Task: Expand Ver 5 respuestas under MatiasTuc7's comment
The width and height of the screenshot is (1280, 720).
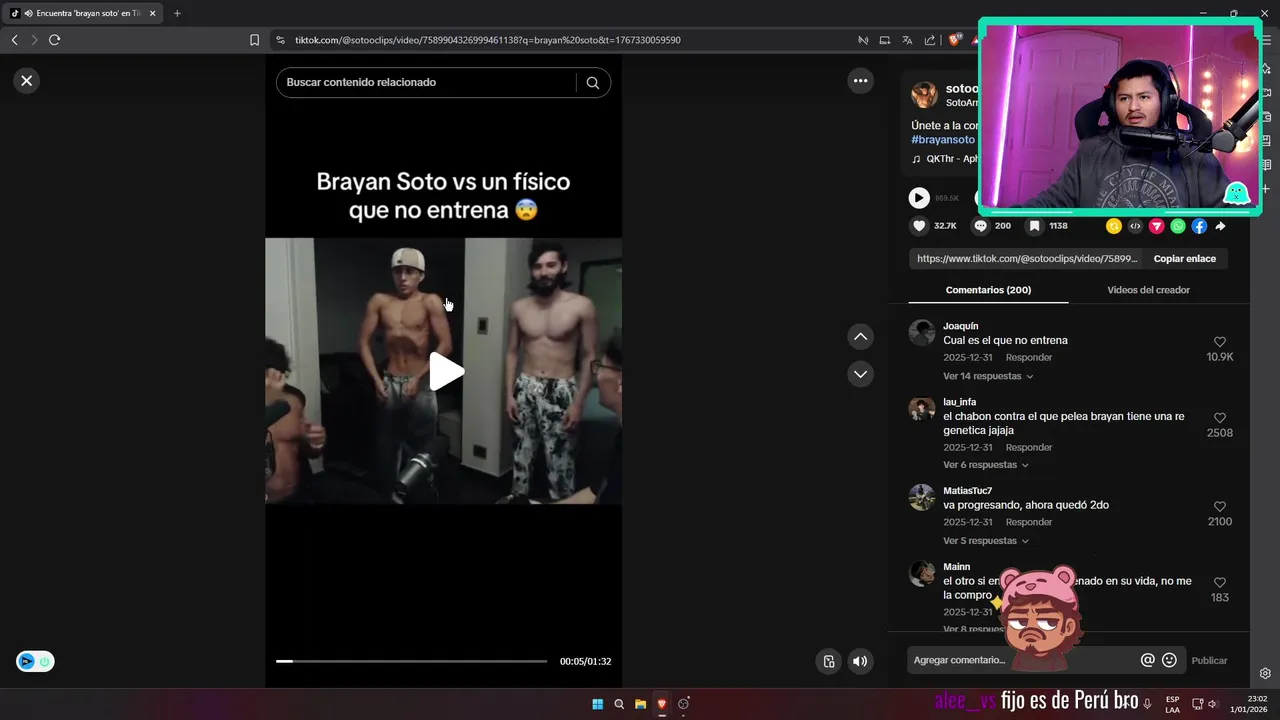Action: click(x=986, y=541)
